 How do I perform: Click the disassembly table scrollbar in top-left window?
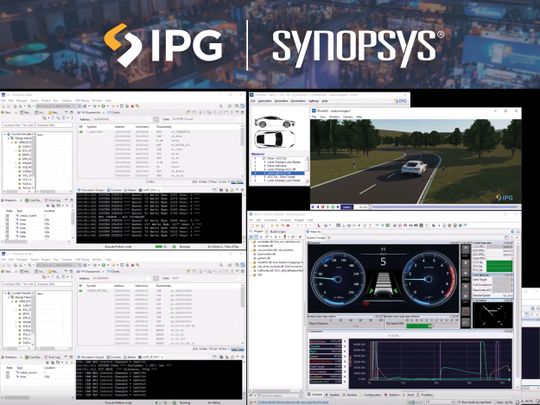coord(242,152)
